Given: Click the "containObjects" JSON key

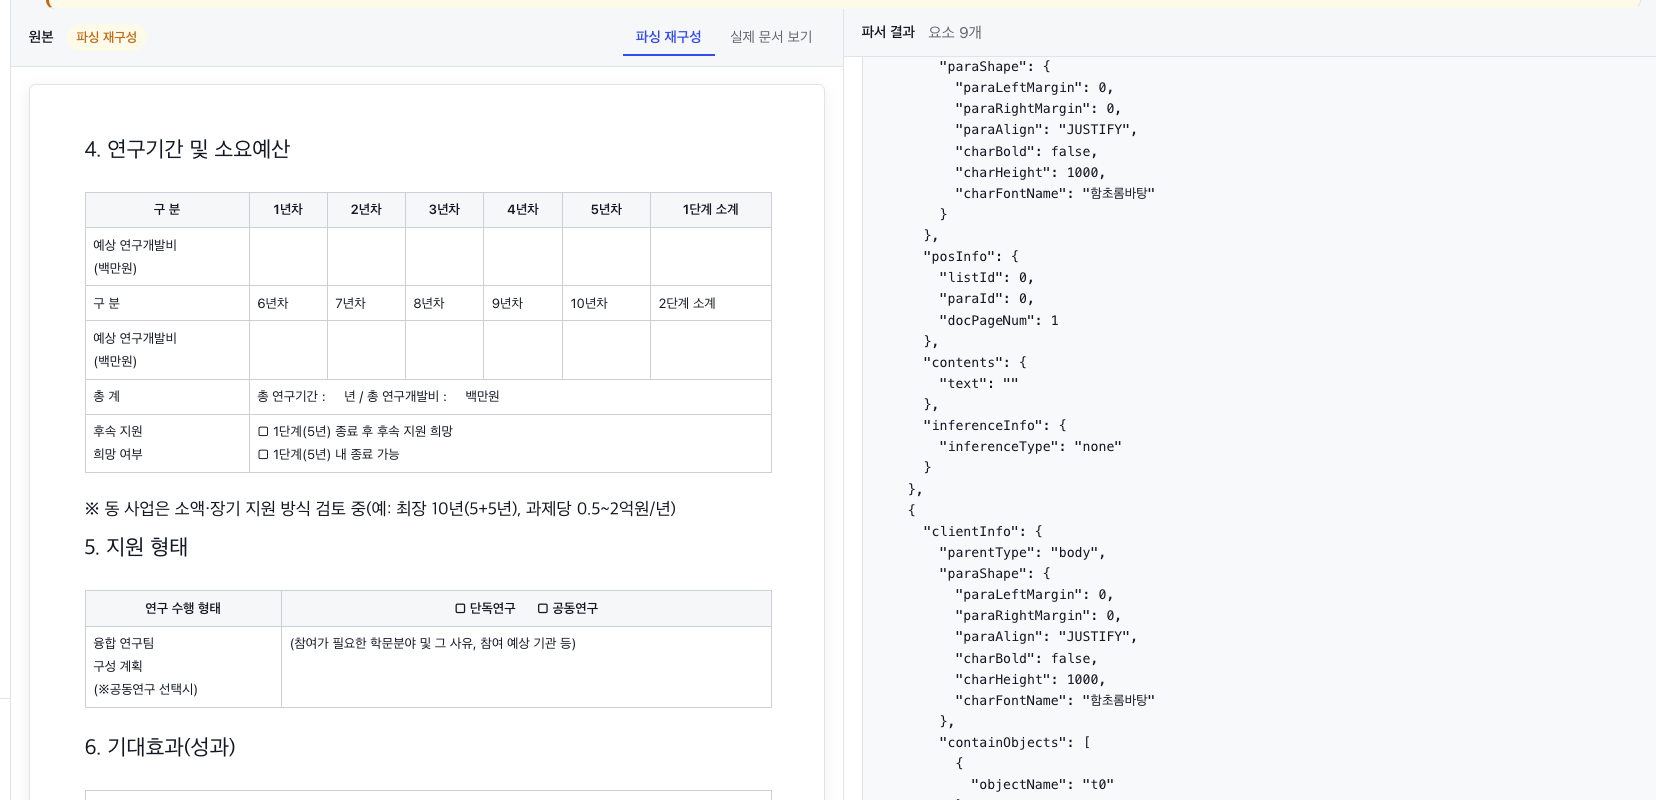Looking at the screenshot, I should click(1003, 743).
